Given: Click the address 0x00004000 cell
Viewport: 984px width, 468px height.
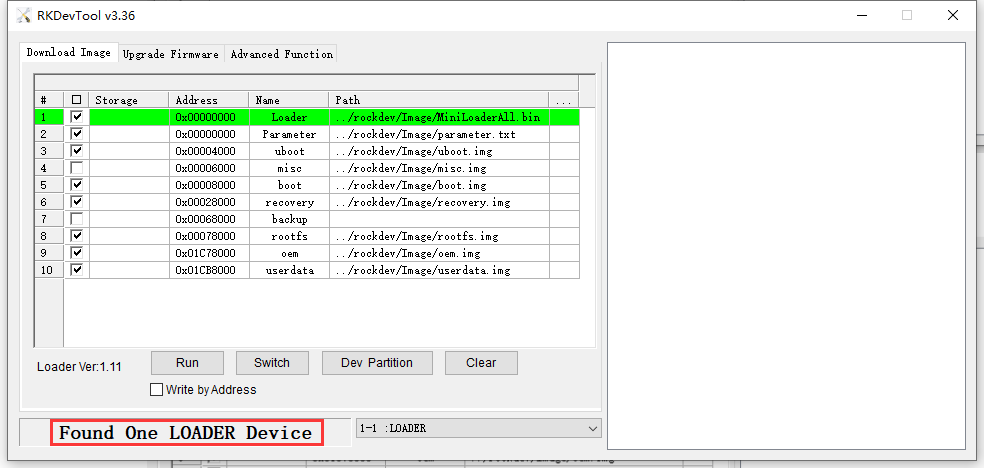Looking at the screenshot, I should click(x=209, y=151).
